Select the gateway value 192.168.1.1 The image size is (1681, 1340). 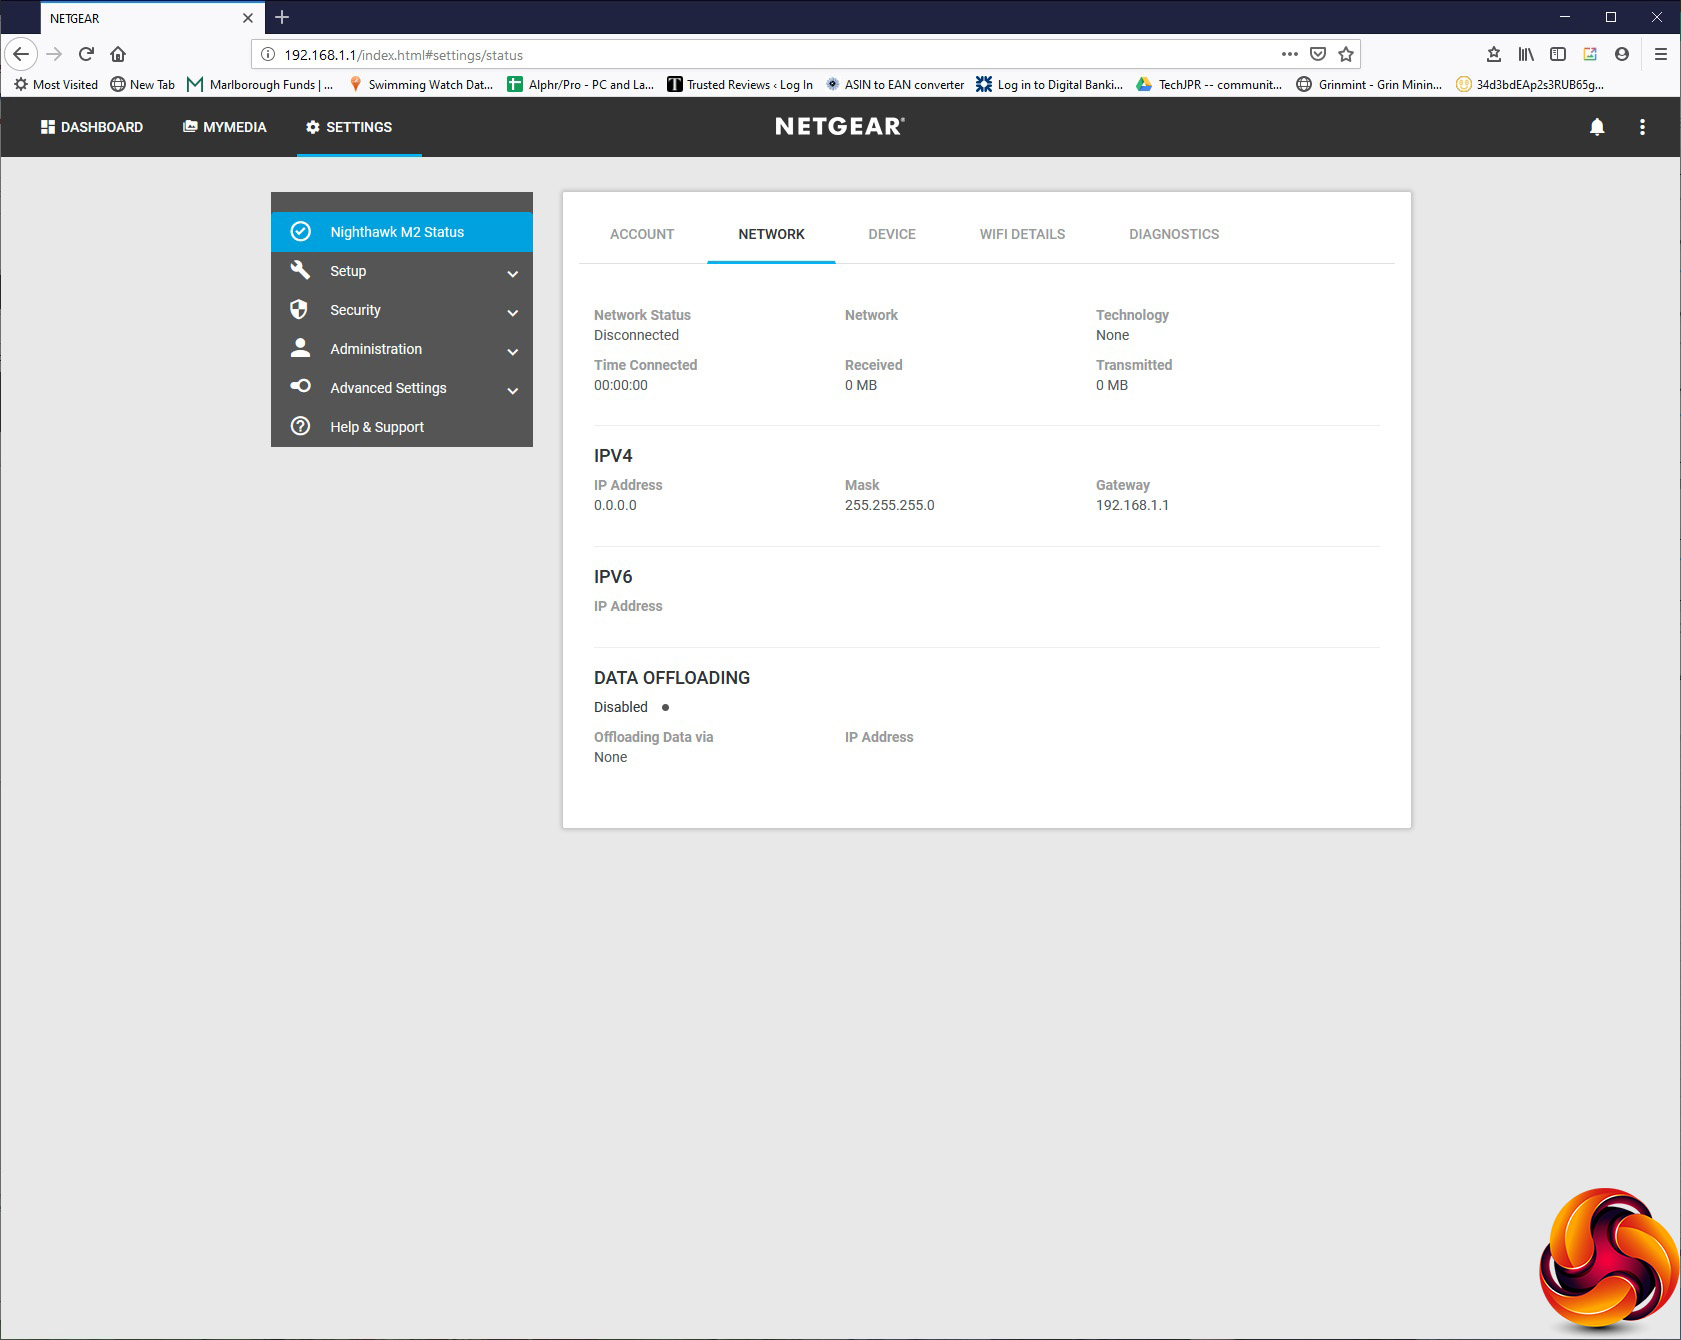click(x=1132, y=505)
